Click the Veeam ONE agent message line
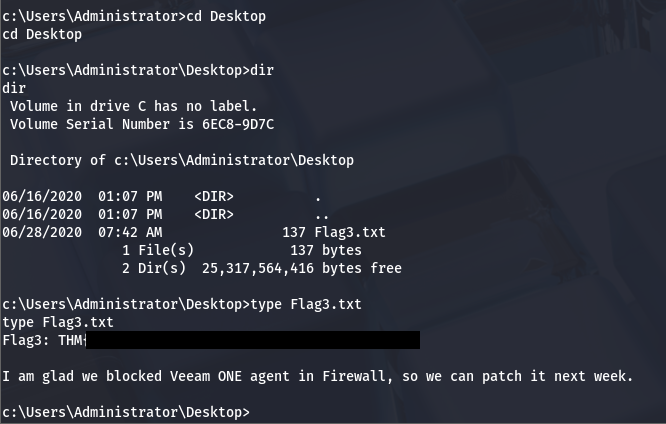666x424 pixels. (x=318, y=376)
